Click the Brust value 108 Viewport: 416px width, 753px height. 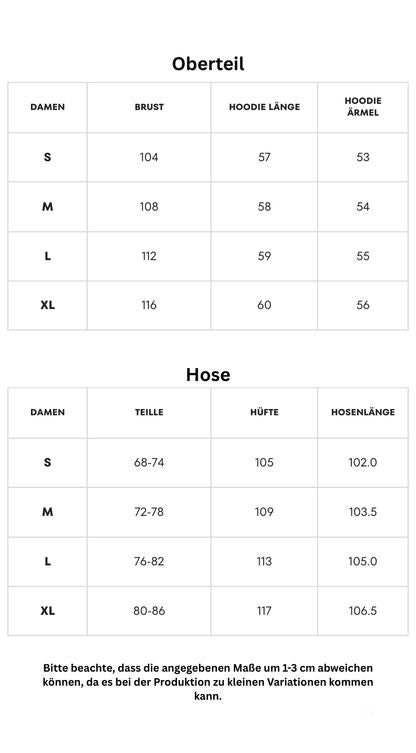tap(149, 206)
